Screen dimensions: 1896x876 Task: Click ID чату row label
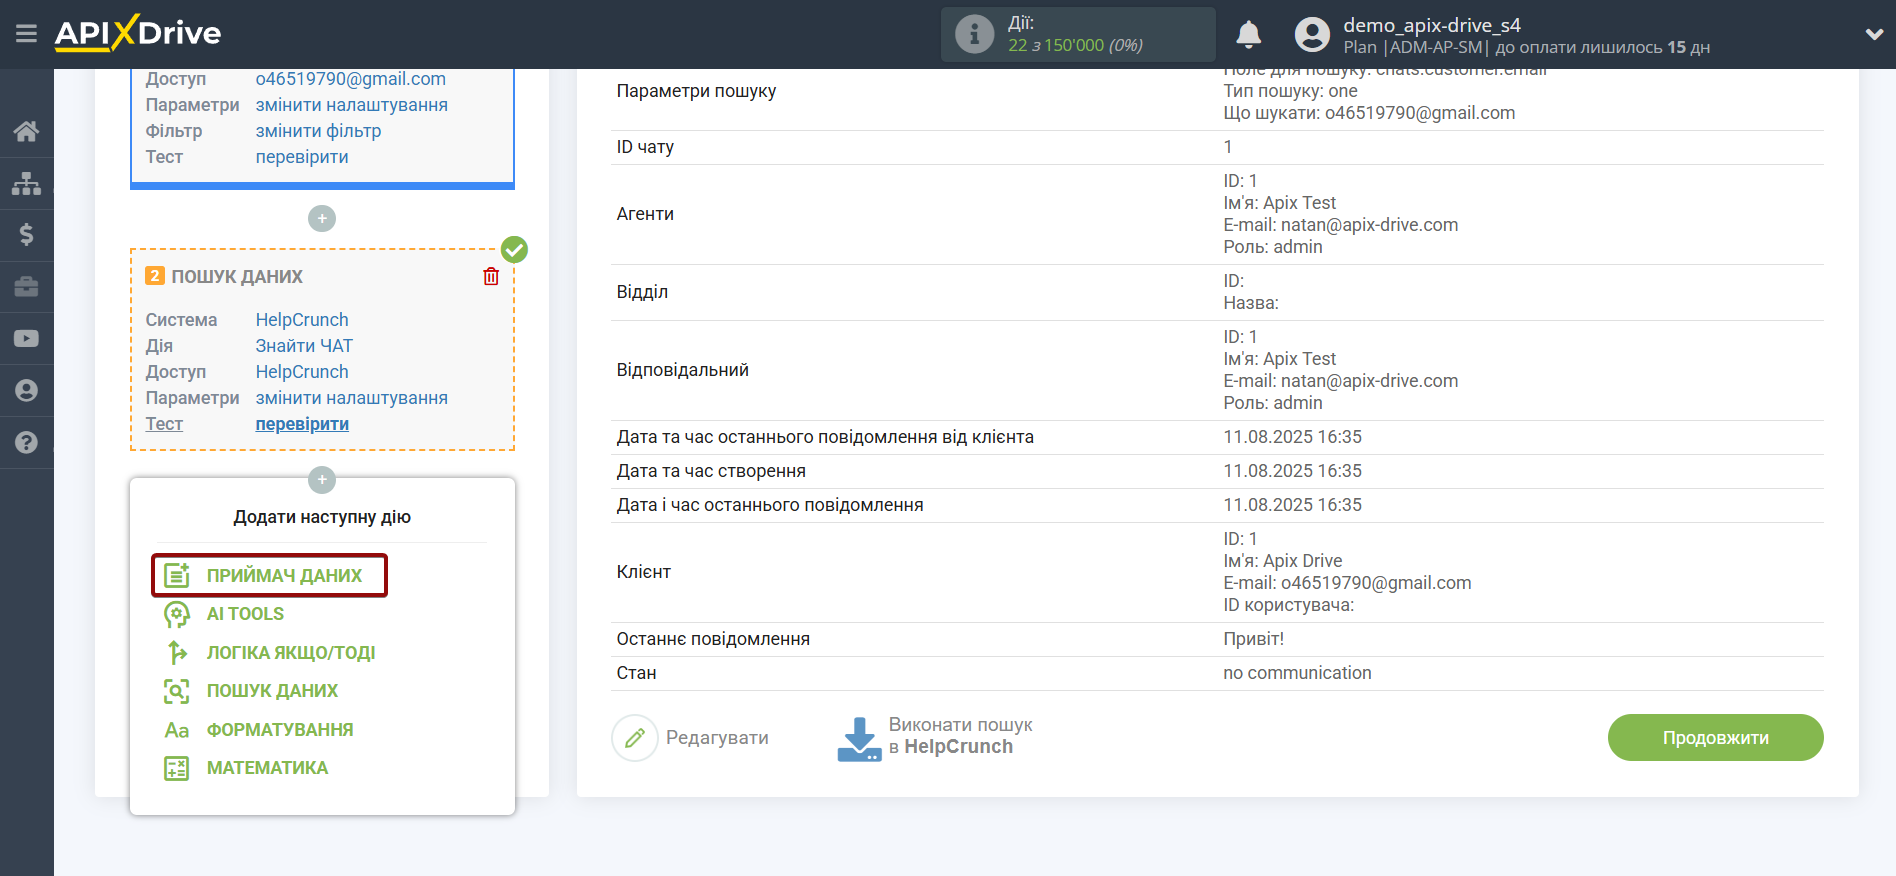pyautogui.click(x=645, y=147)
